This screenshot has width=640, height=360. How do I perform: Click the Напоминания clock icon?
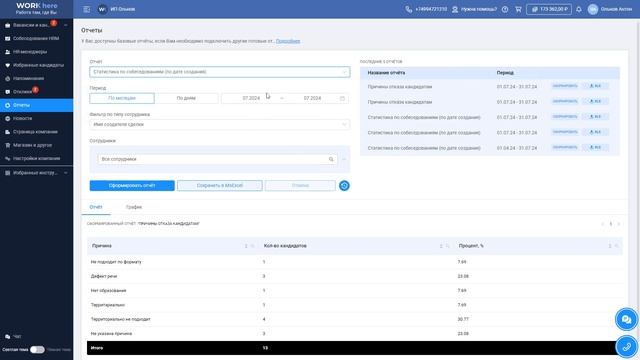tap(7, 78)
